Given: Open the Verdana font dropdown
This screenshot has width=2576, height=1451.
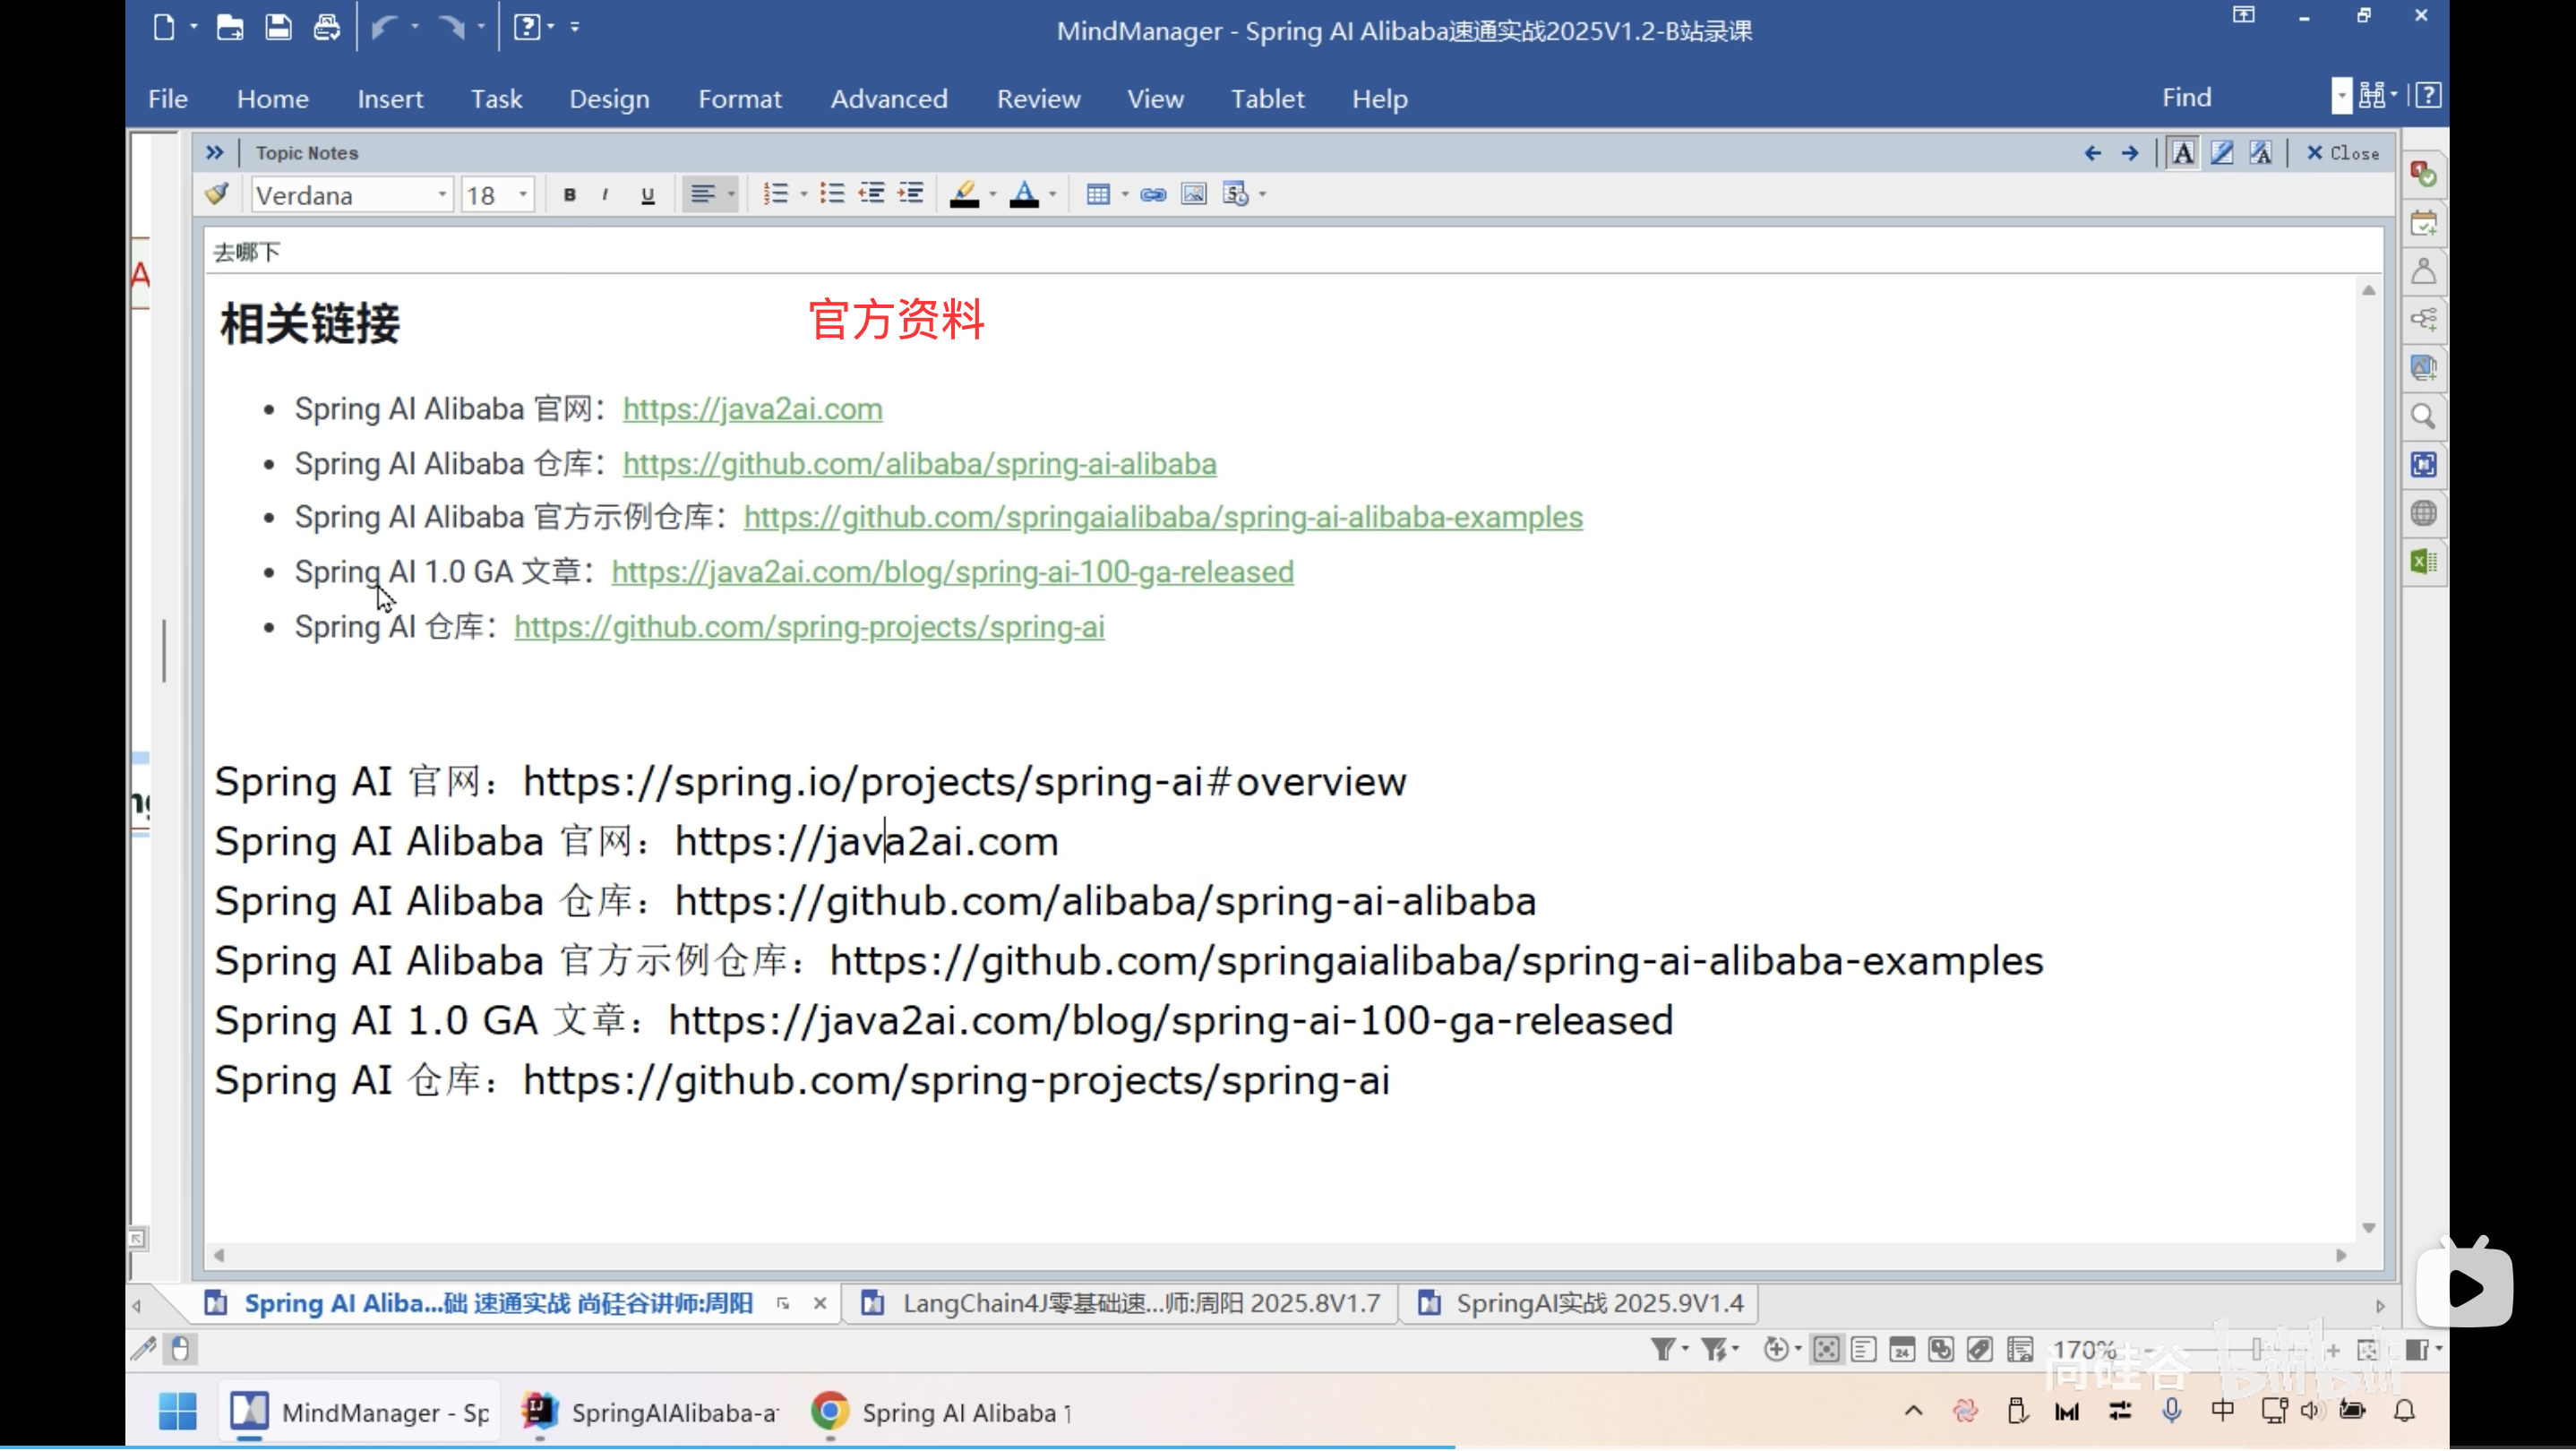Looking at the screenshot, I should pos(442,195).
